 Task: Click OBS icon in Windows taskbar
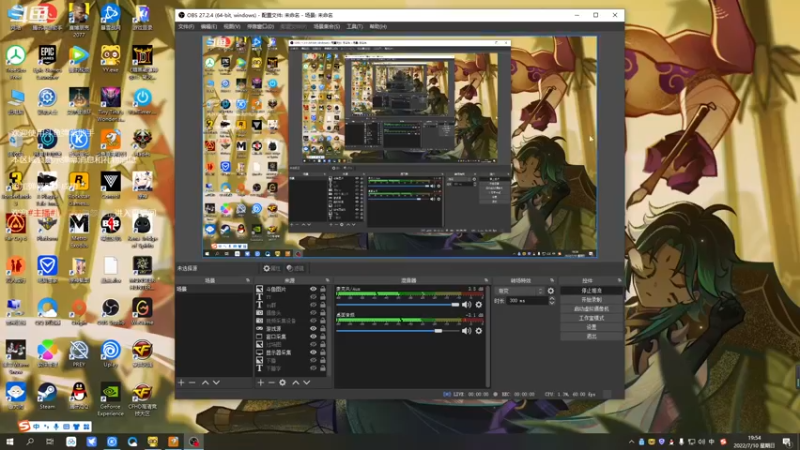(194, 441)
